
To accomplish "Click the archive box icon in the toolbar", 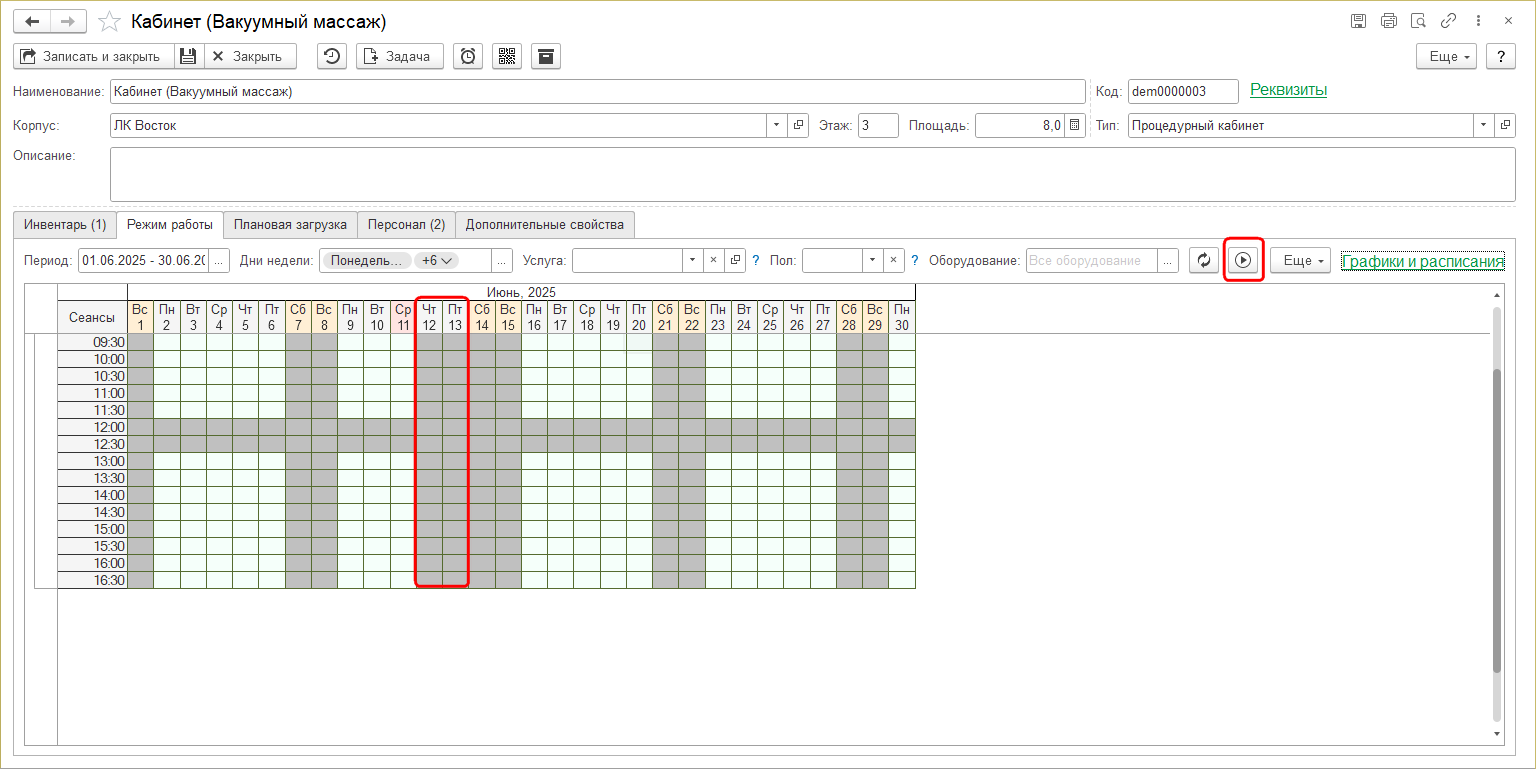I will point(545,56).
